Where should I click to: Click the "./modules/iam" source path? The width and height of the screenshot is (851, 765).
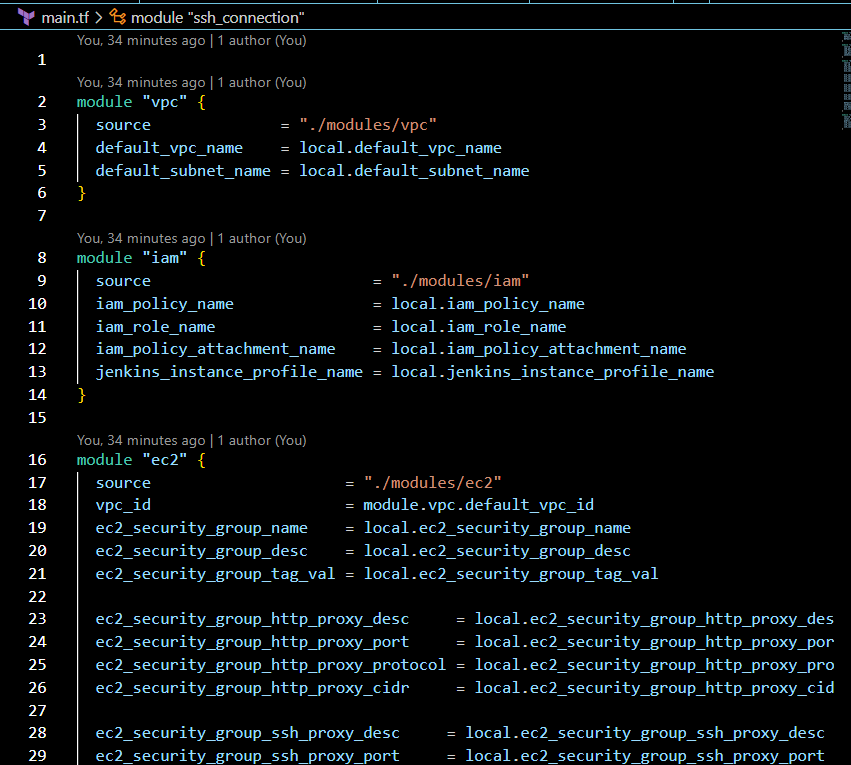pos(460,281)
